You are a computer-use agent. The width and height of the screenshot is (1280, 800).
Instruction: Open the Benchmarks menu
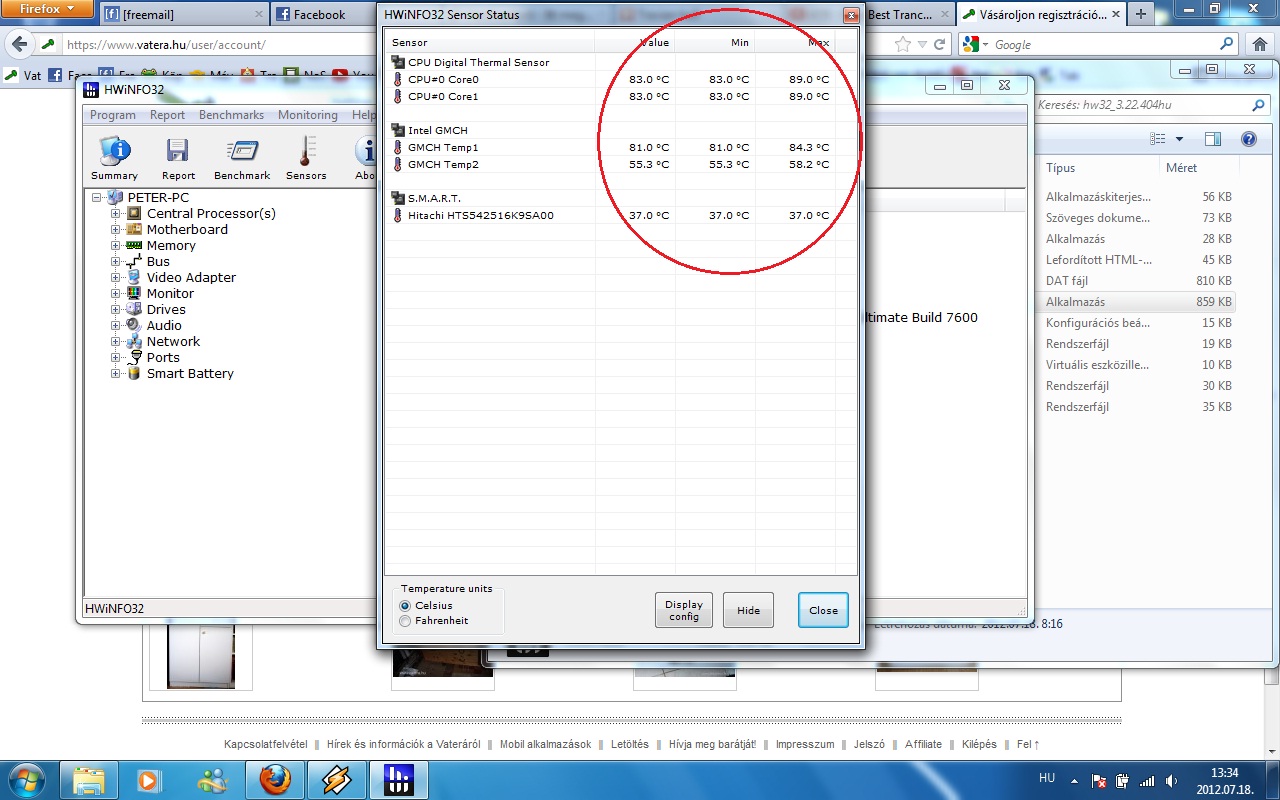tap(231, 115)
